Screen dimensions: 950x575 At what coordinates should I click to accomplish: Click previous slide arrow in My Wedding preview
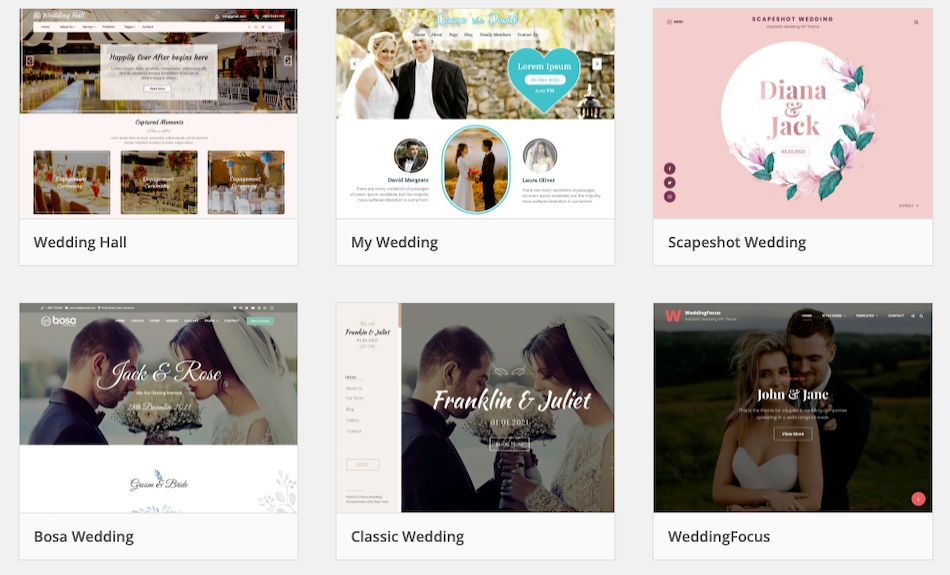[354, 64]
